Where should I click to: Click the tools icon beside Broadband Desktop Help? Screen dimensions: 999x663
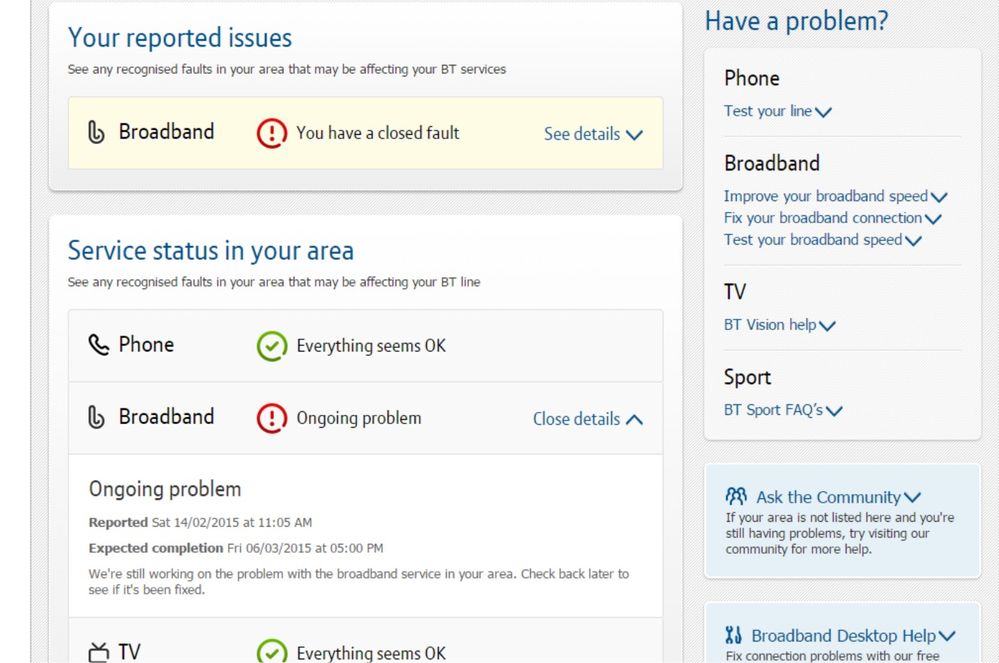[733, 635]
